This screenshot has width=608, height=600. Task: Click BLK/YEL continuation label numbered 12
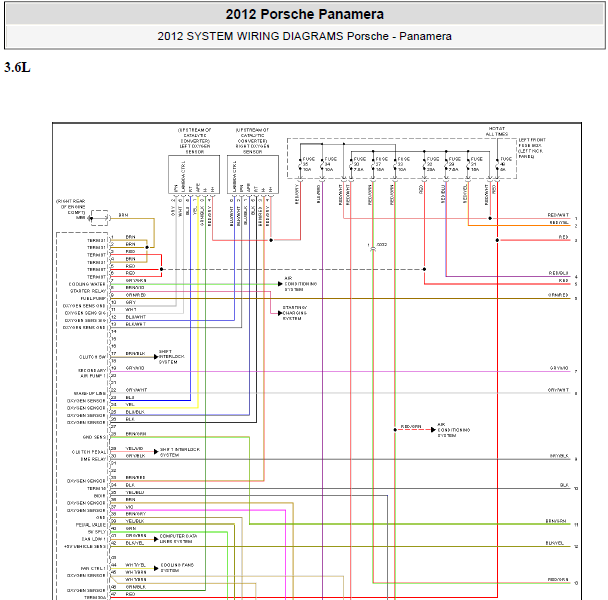pyautogui.click(x=554, y=543)
